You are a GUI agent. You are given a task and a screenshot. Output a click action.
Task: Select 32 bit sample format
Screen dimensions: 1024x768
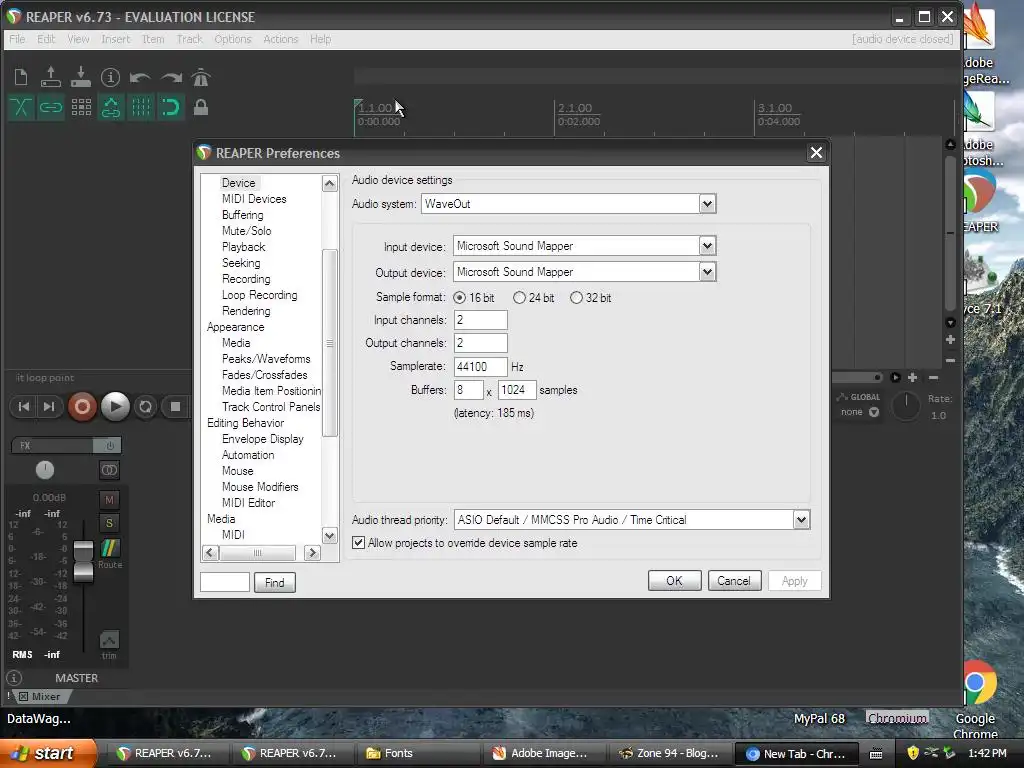coord(576,298)
